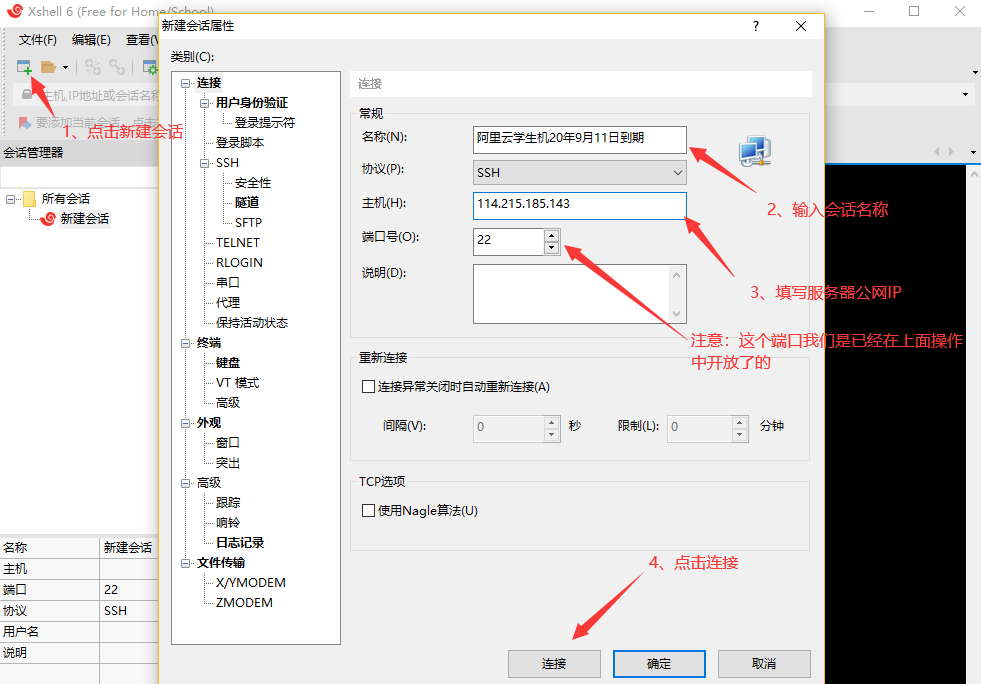Click the computer icon beside the session name field

(x=754, y=148)
